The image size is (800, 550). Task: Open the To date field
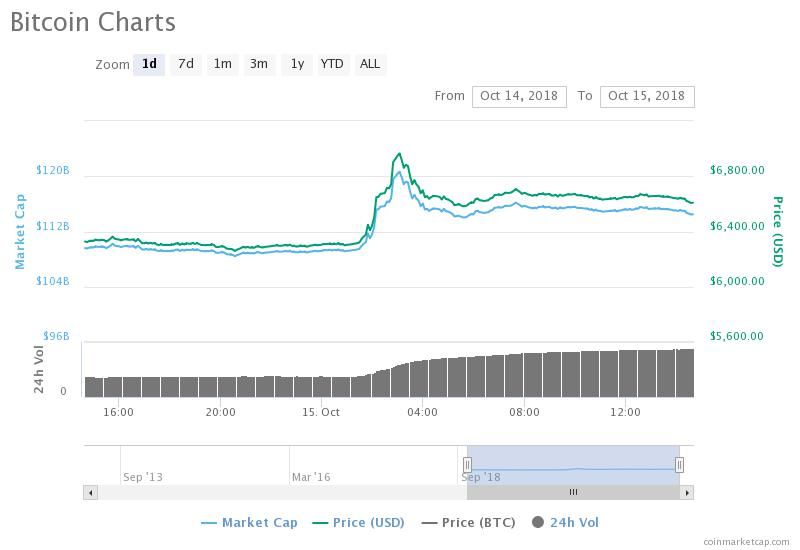click(x=646, y=96)
